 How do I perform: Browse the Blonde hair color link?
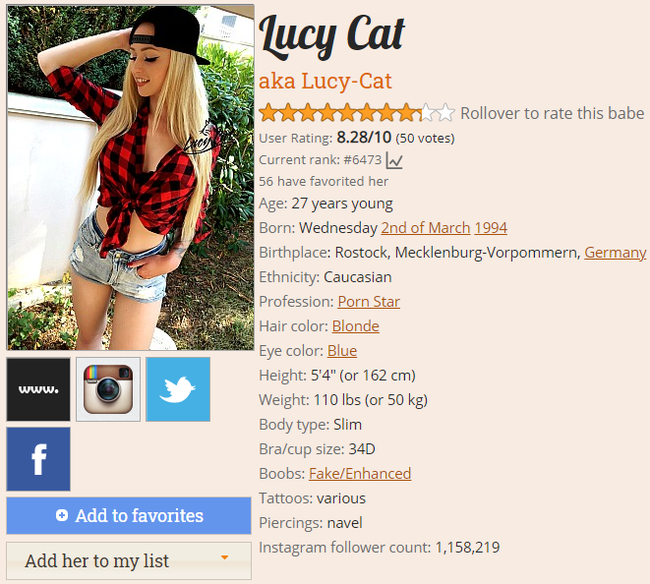pyautogui.click(x=355, y=326)
